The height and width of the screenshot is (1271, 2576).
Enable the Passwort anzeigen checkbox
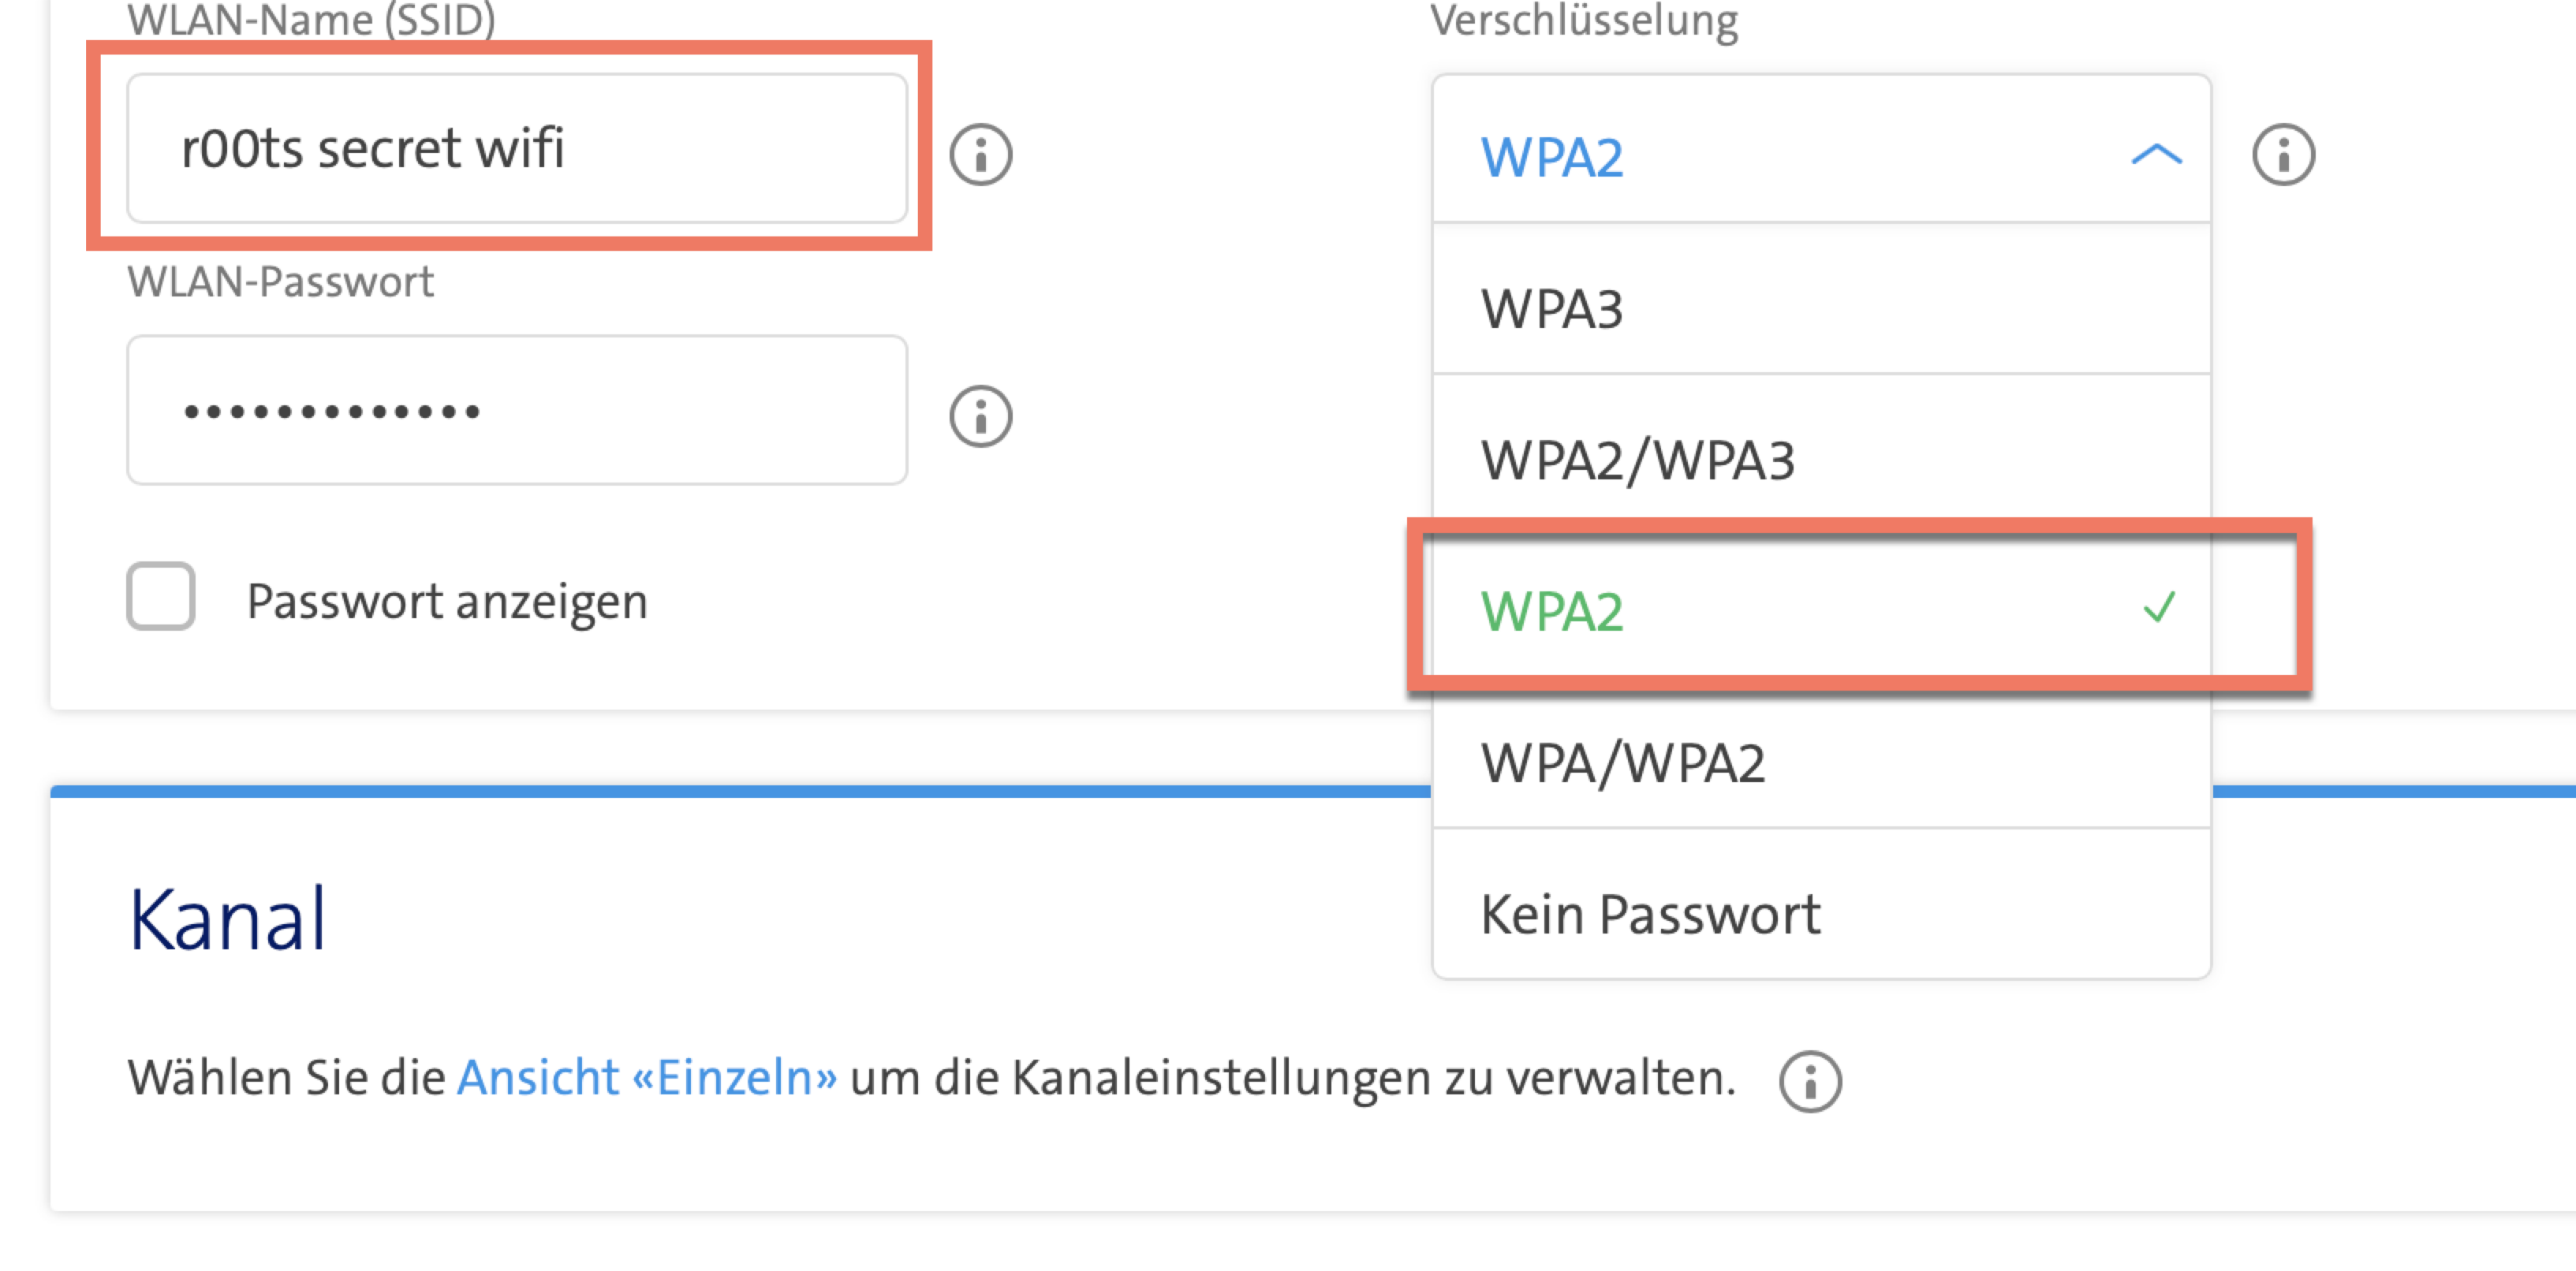[x=161, y=597]
